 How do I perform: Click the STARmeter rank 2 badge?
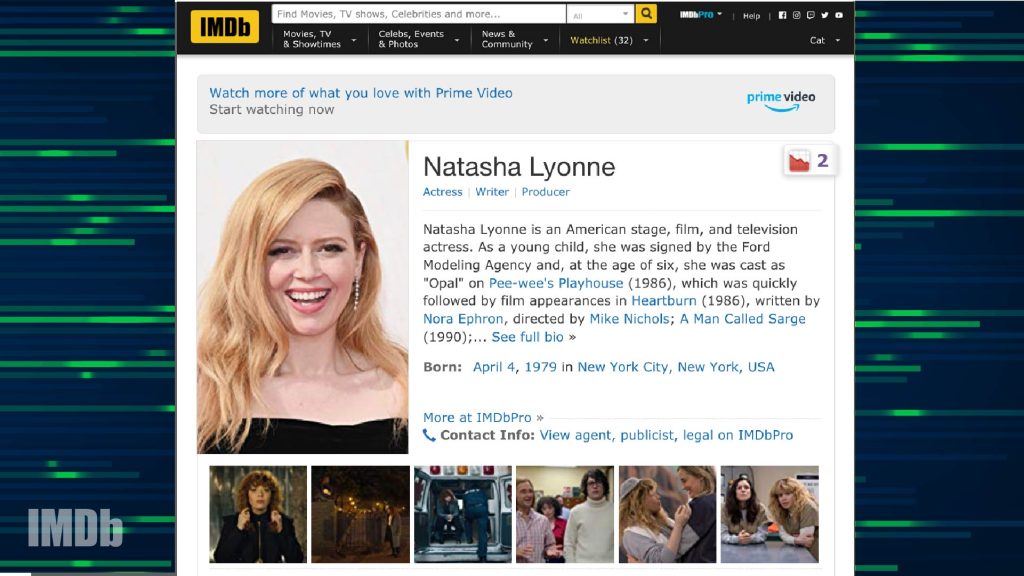coord(809,161)
